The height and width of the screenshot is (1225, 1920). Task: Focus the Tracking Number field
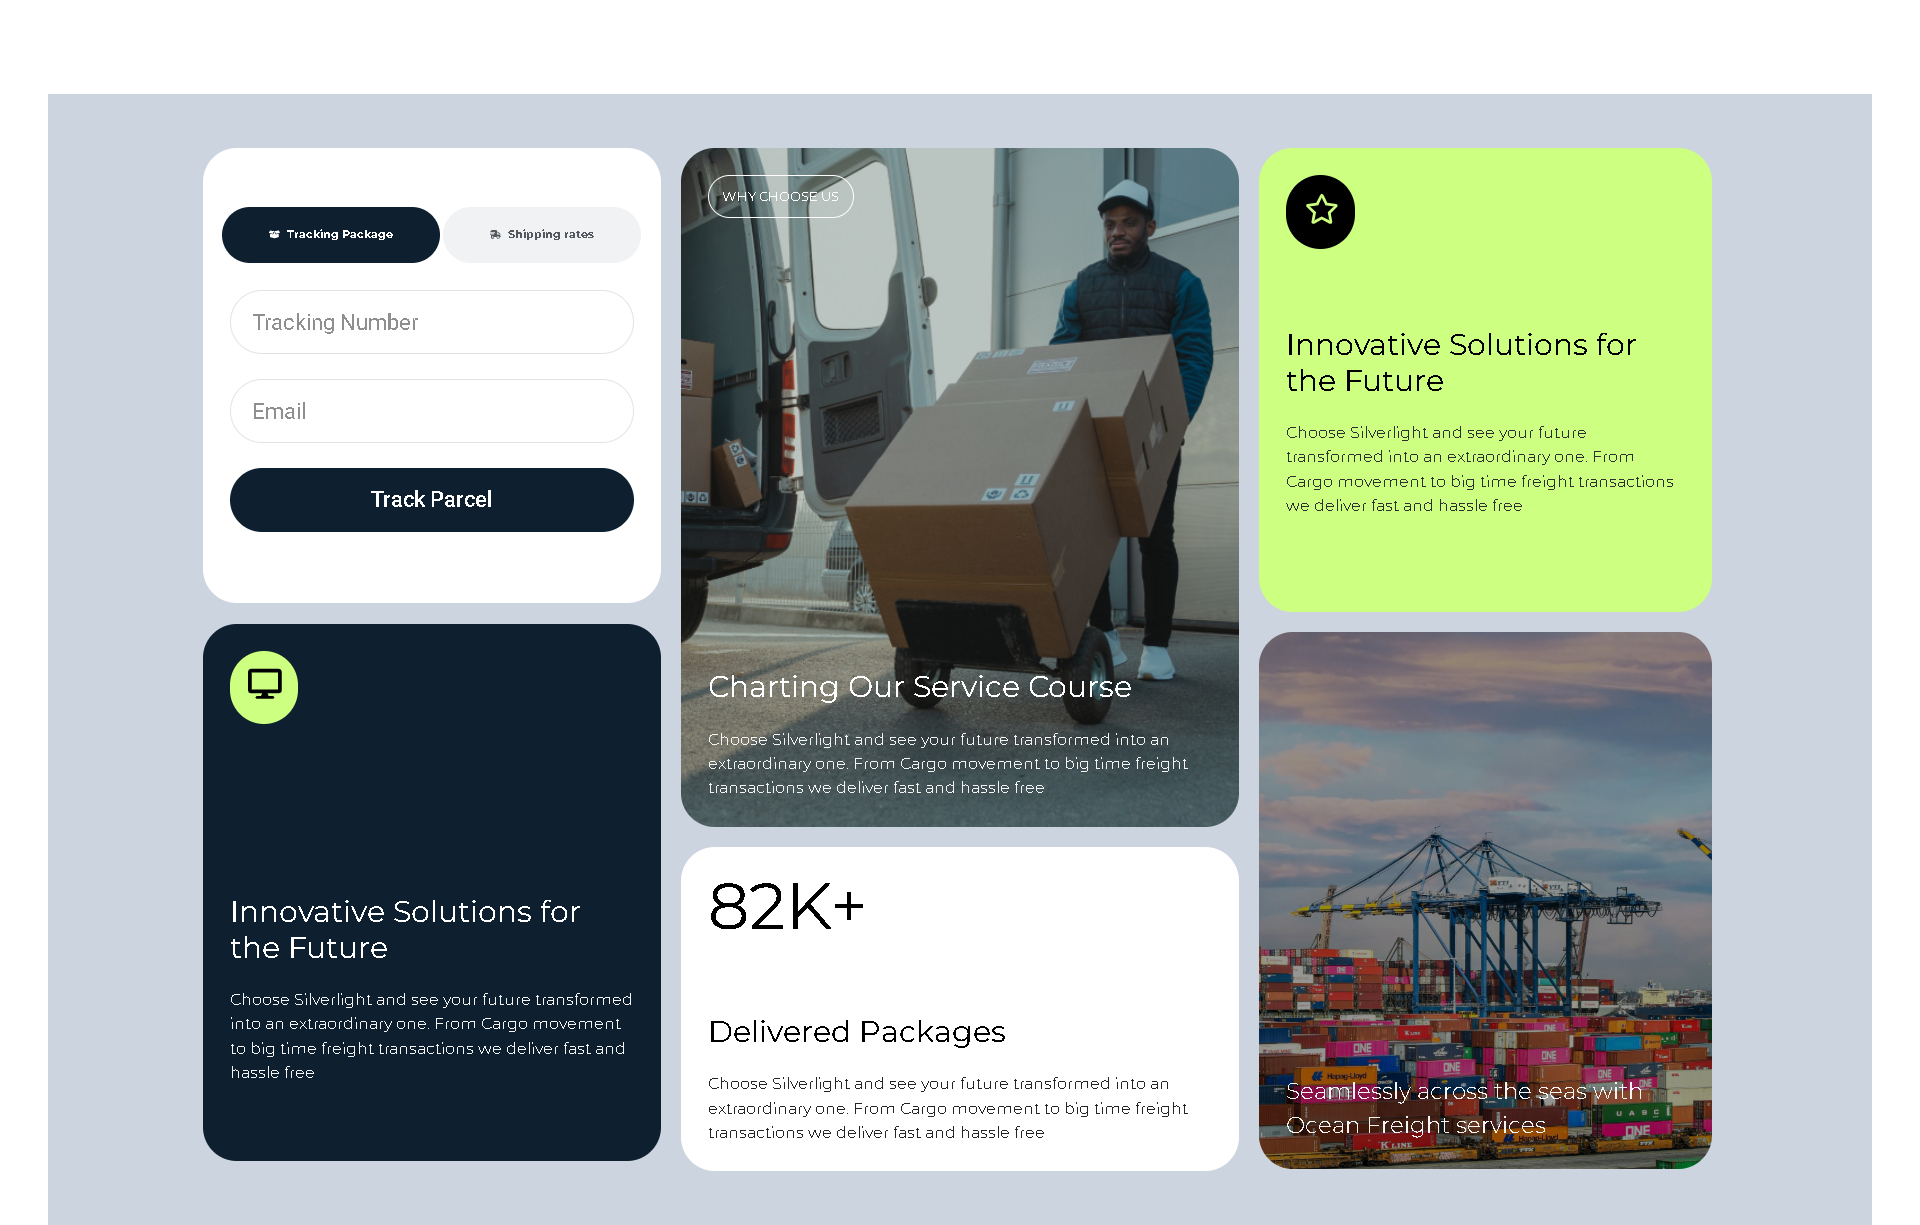tap(432, 322)
